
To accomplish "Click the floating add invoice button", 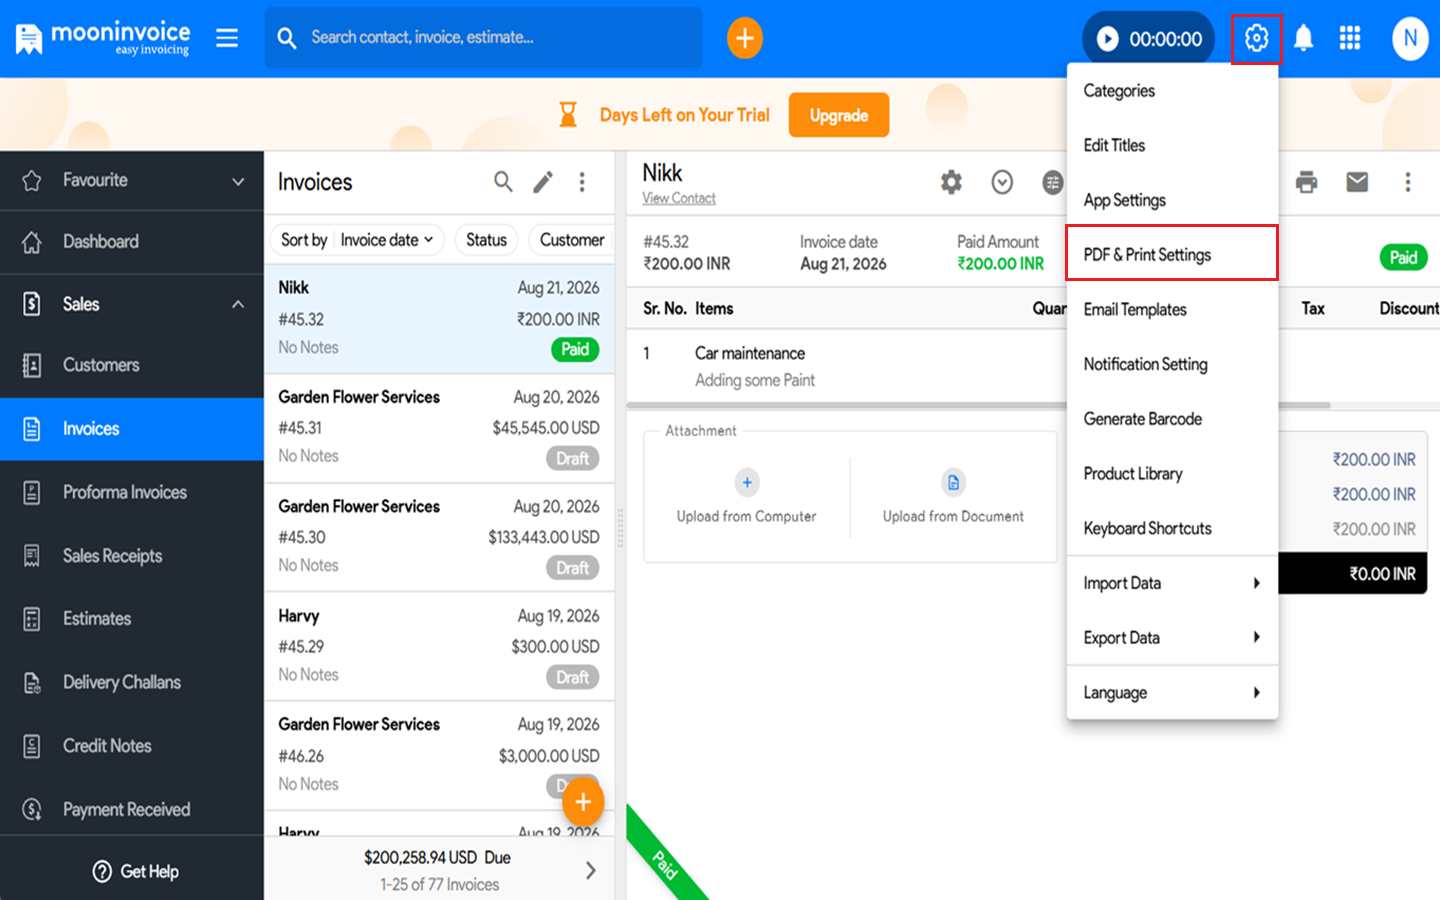I will click(x=583, y=802).
